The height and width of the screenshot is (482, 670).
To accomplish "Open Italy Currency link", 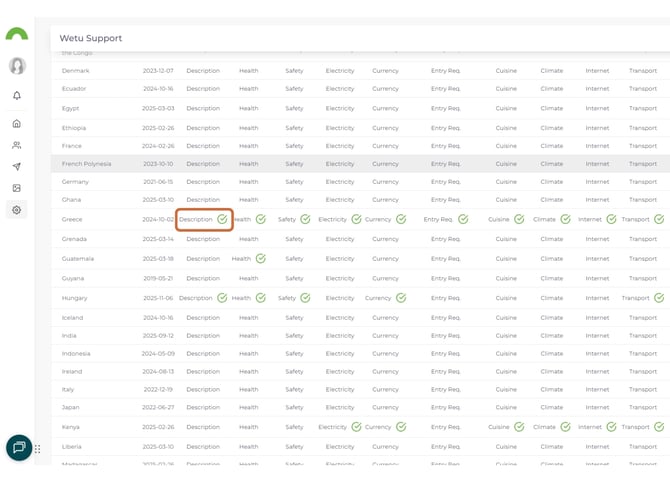I will pos(385,389).
